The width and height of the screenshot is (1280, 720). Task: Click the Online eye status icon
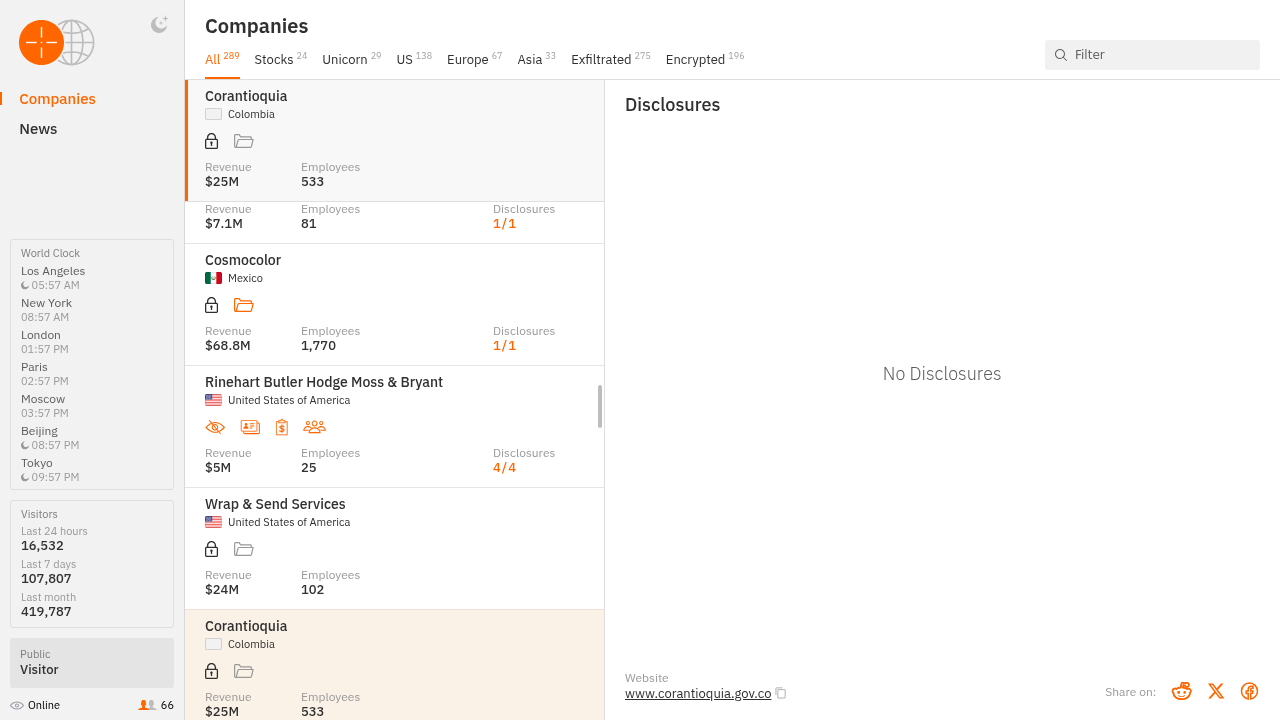pyautogui.click(x=17, y=705)
